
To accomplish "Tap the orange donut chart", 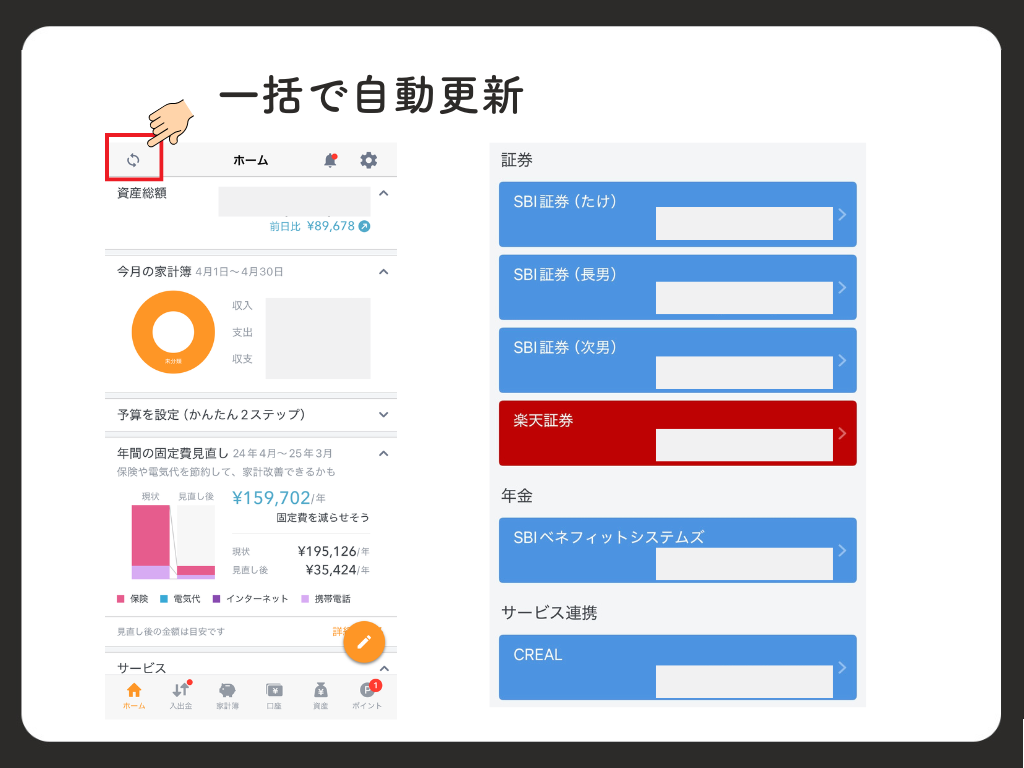I will (173, 332).
